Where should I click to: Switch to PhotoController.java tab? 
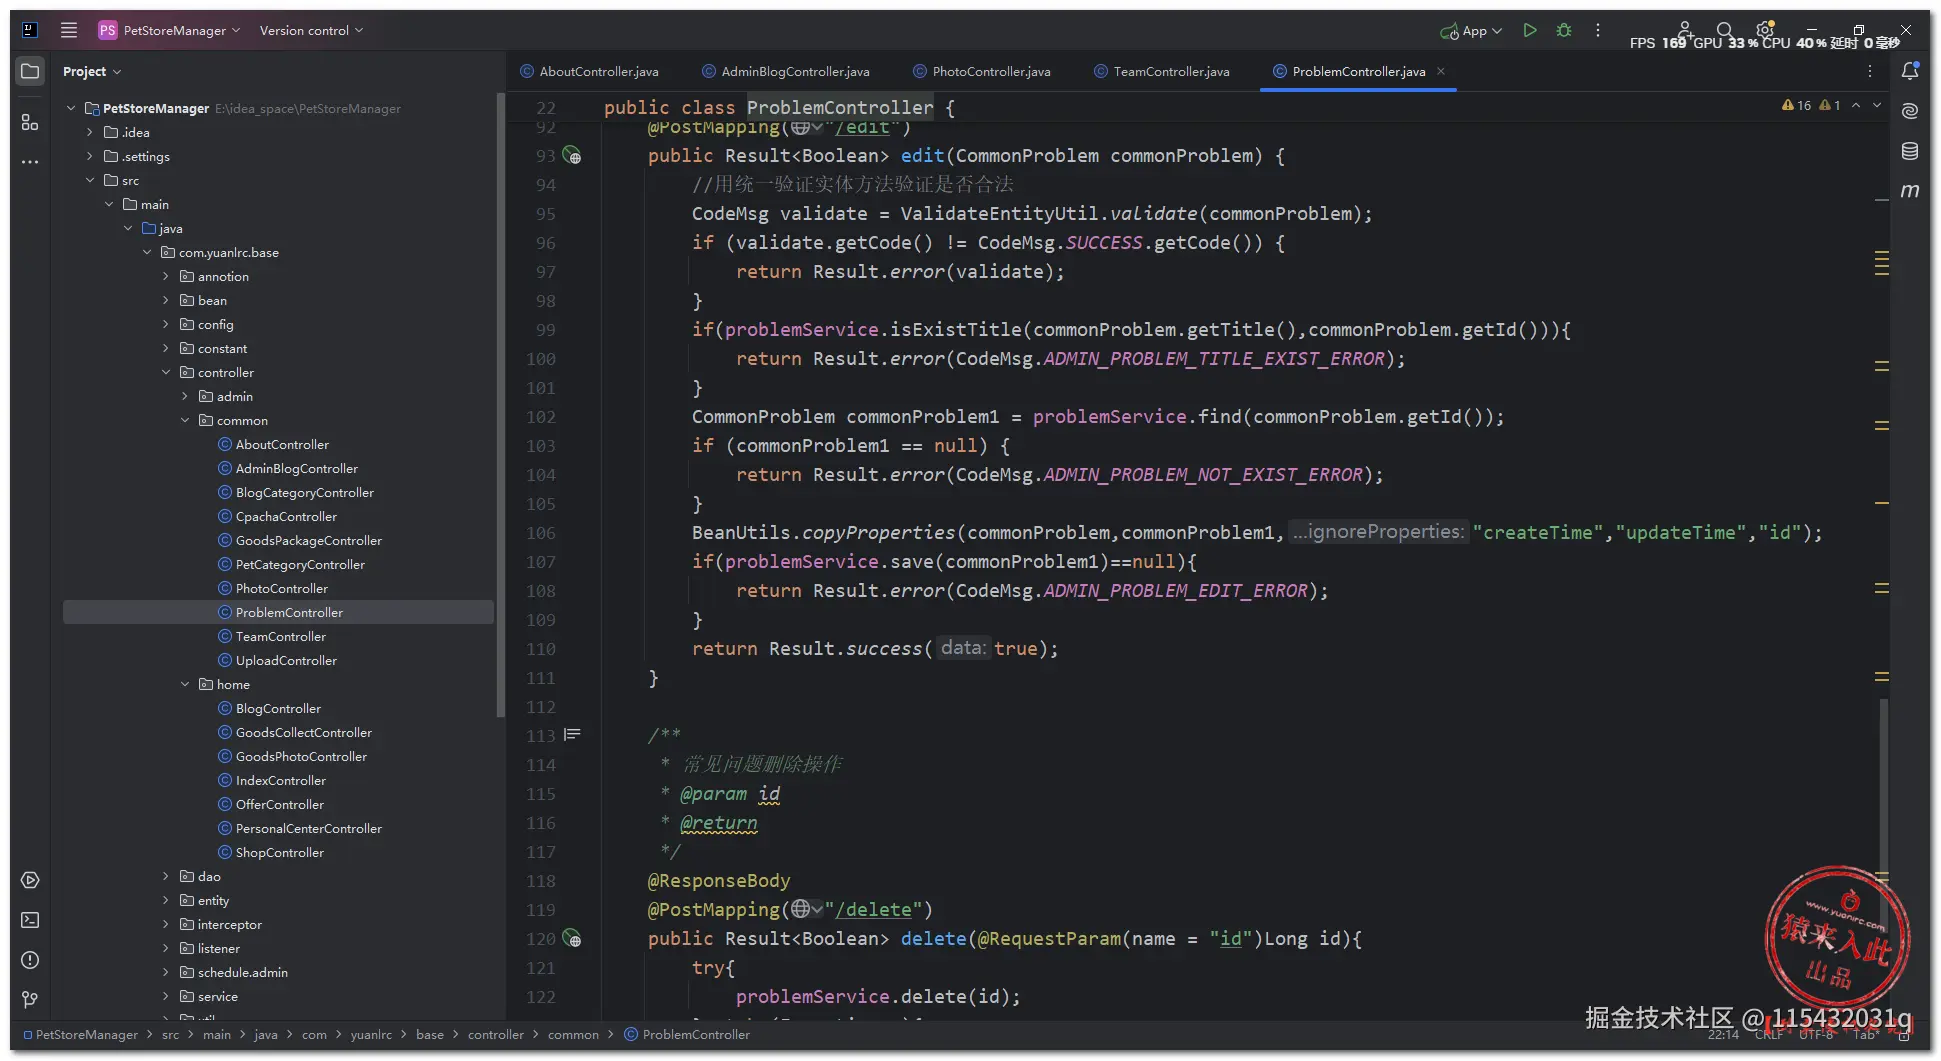[x=982, y=71]
